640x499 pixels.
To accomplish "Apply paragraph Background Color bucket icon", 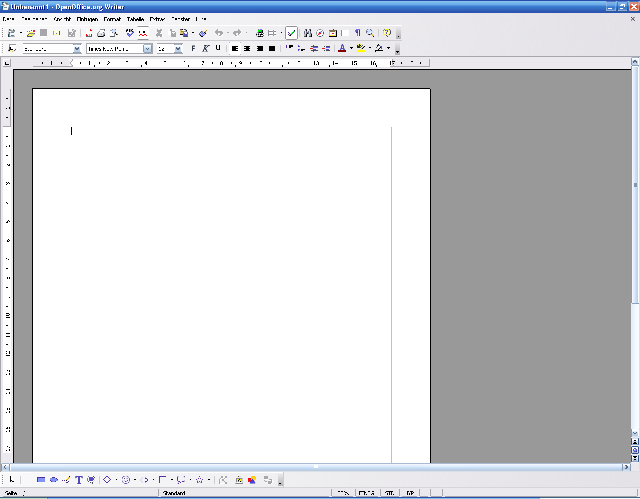I will pyautogui.click(x=379, y=49).
